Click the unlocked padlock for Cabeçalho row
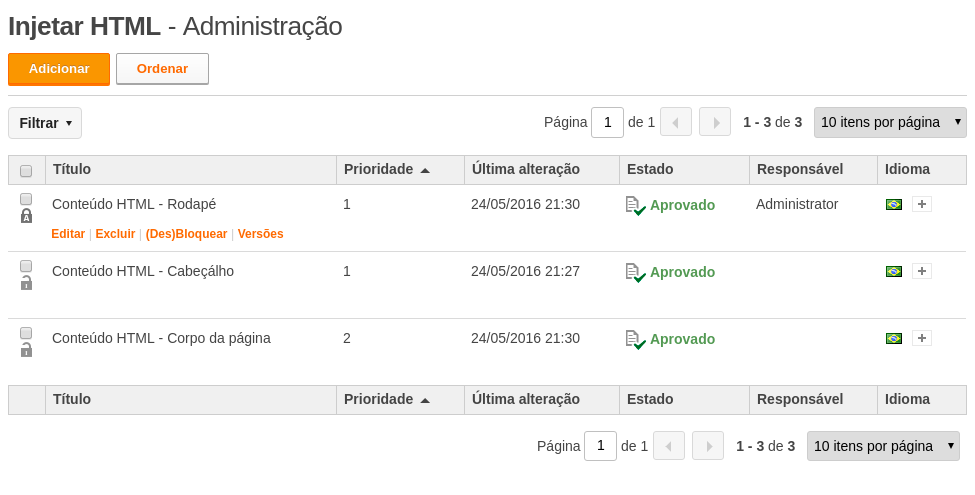The width and height of the screenshot is (975, 495). [26, 284]
